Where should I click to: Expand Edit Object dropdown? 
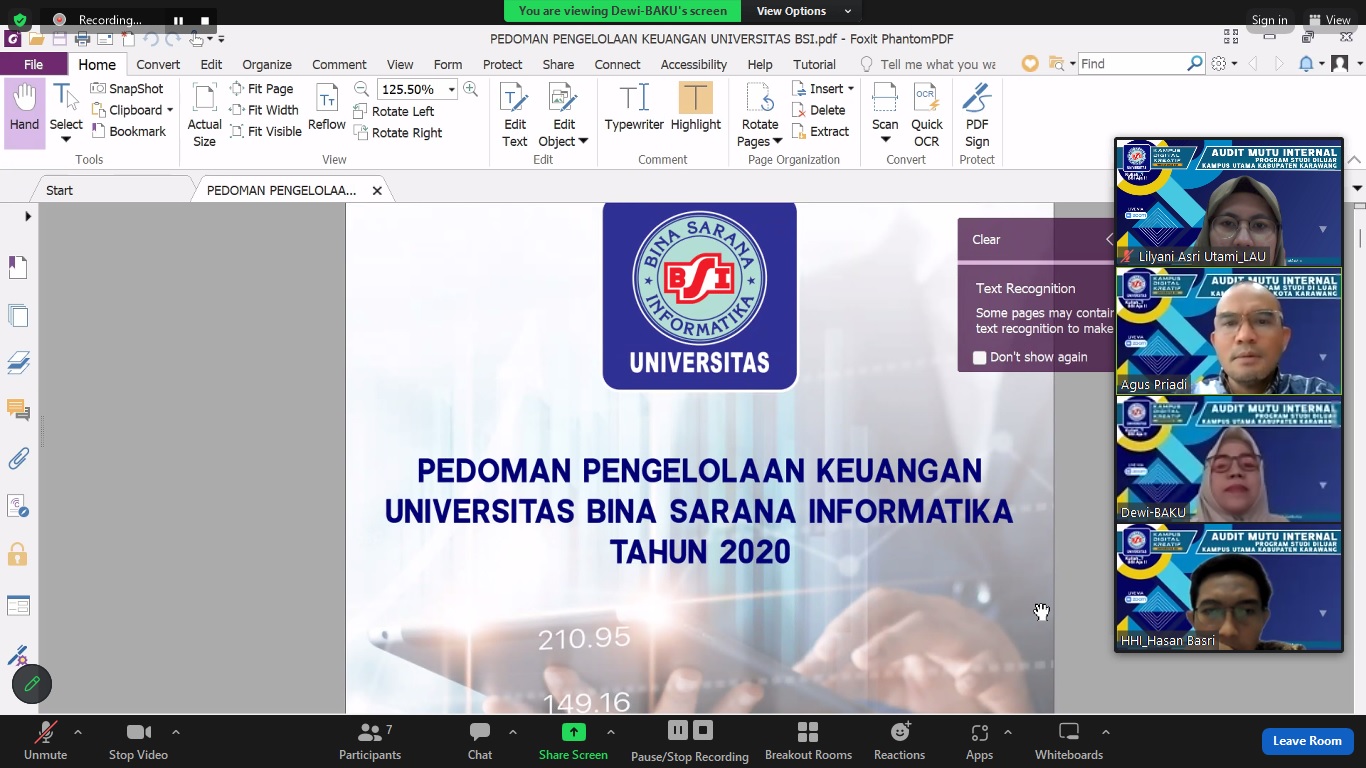(x=583, y=141)
